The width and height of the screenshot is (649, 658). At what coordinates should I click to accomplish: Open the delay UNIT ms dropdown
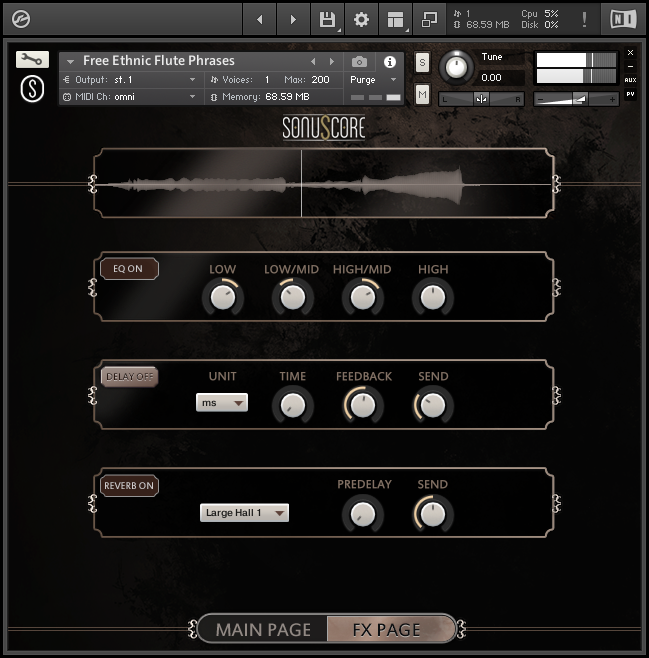click(222, 403)
